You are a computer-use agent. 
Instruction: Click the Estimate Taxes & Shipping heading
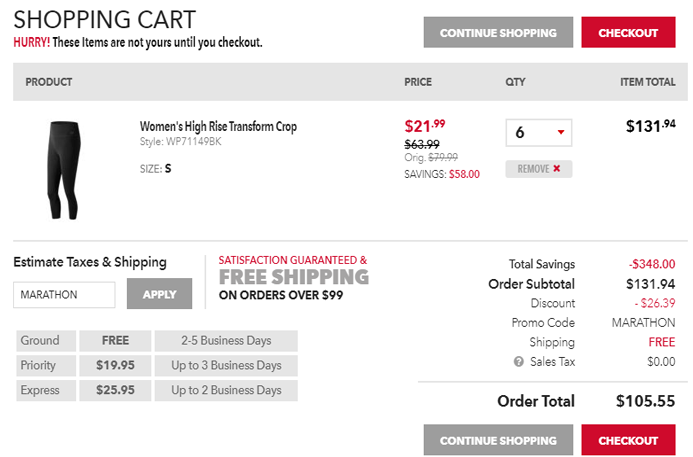click(x=90, y=263)
